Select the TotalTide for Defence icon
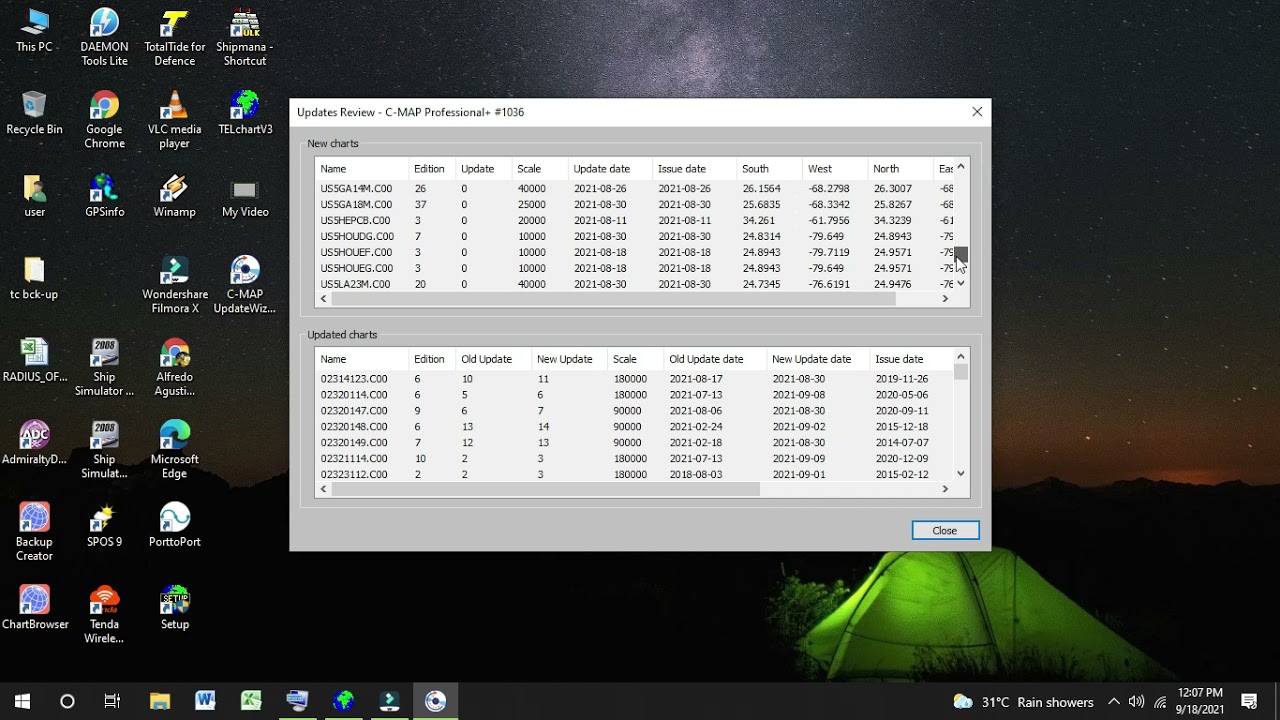Viewport: 1280px width, 720px height. (x=174, y=38)
